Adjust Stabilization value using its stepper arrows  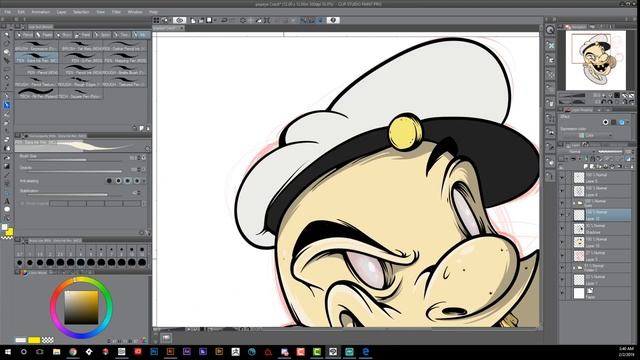tap(139, 193)
